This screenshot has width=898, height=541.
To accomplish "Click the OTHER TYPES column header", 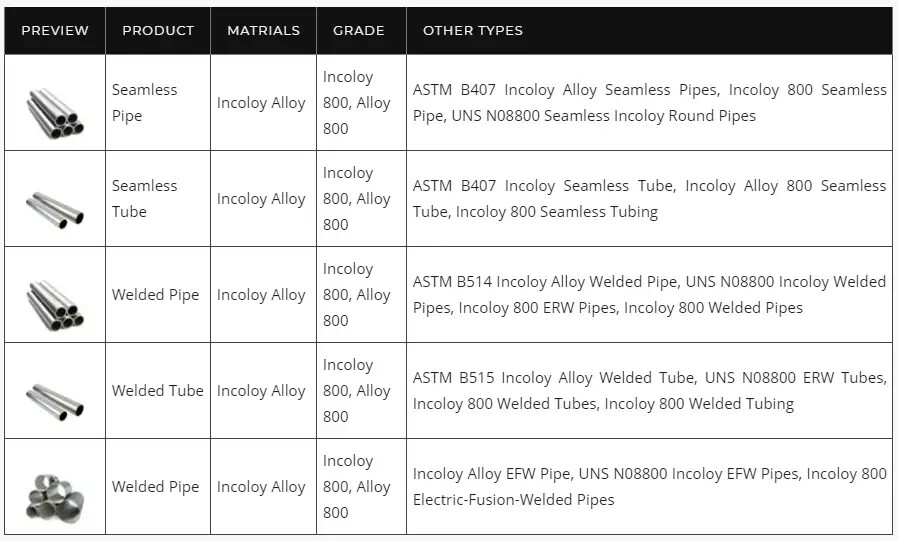I will click(x=473, y=30).
